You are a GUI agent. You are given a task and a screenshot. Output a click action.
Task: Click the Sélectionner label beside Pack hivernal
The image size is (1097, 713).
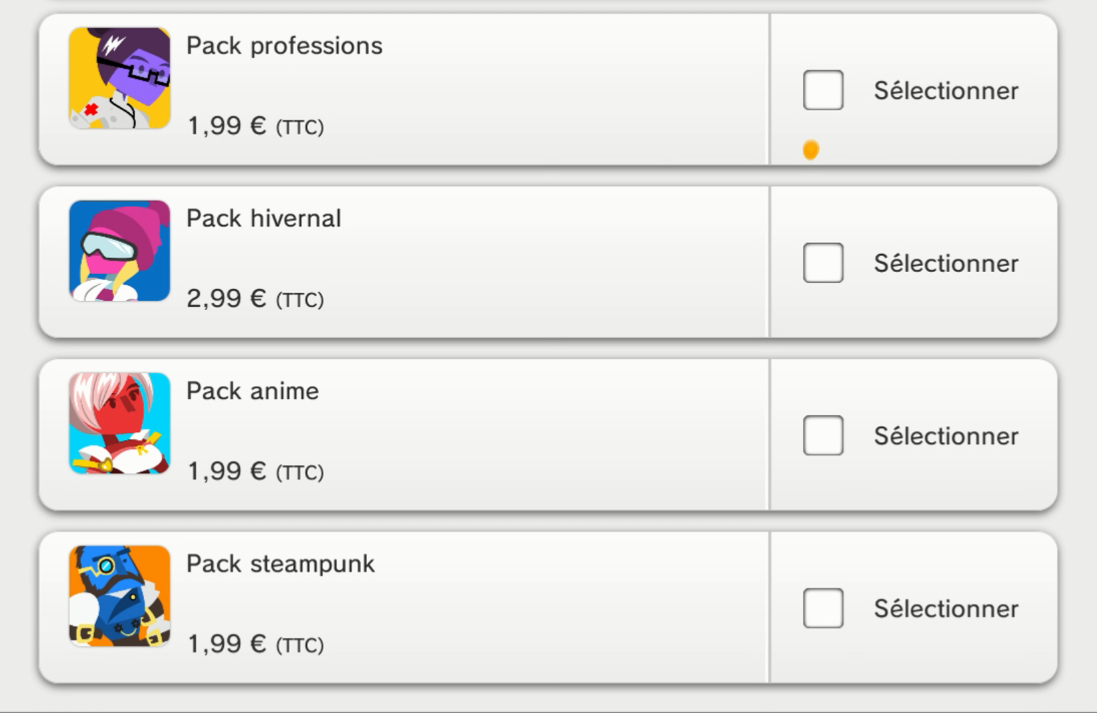click(x=946, y=263)
